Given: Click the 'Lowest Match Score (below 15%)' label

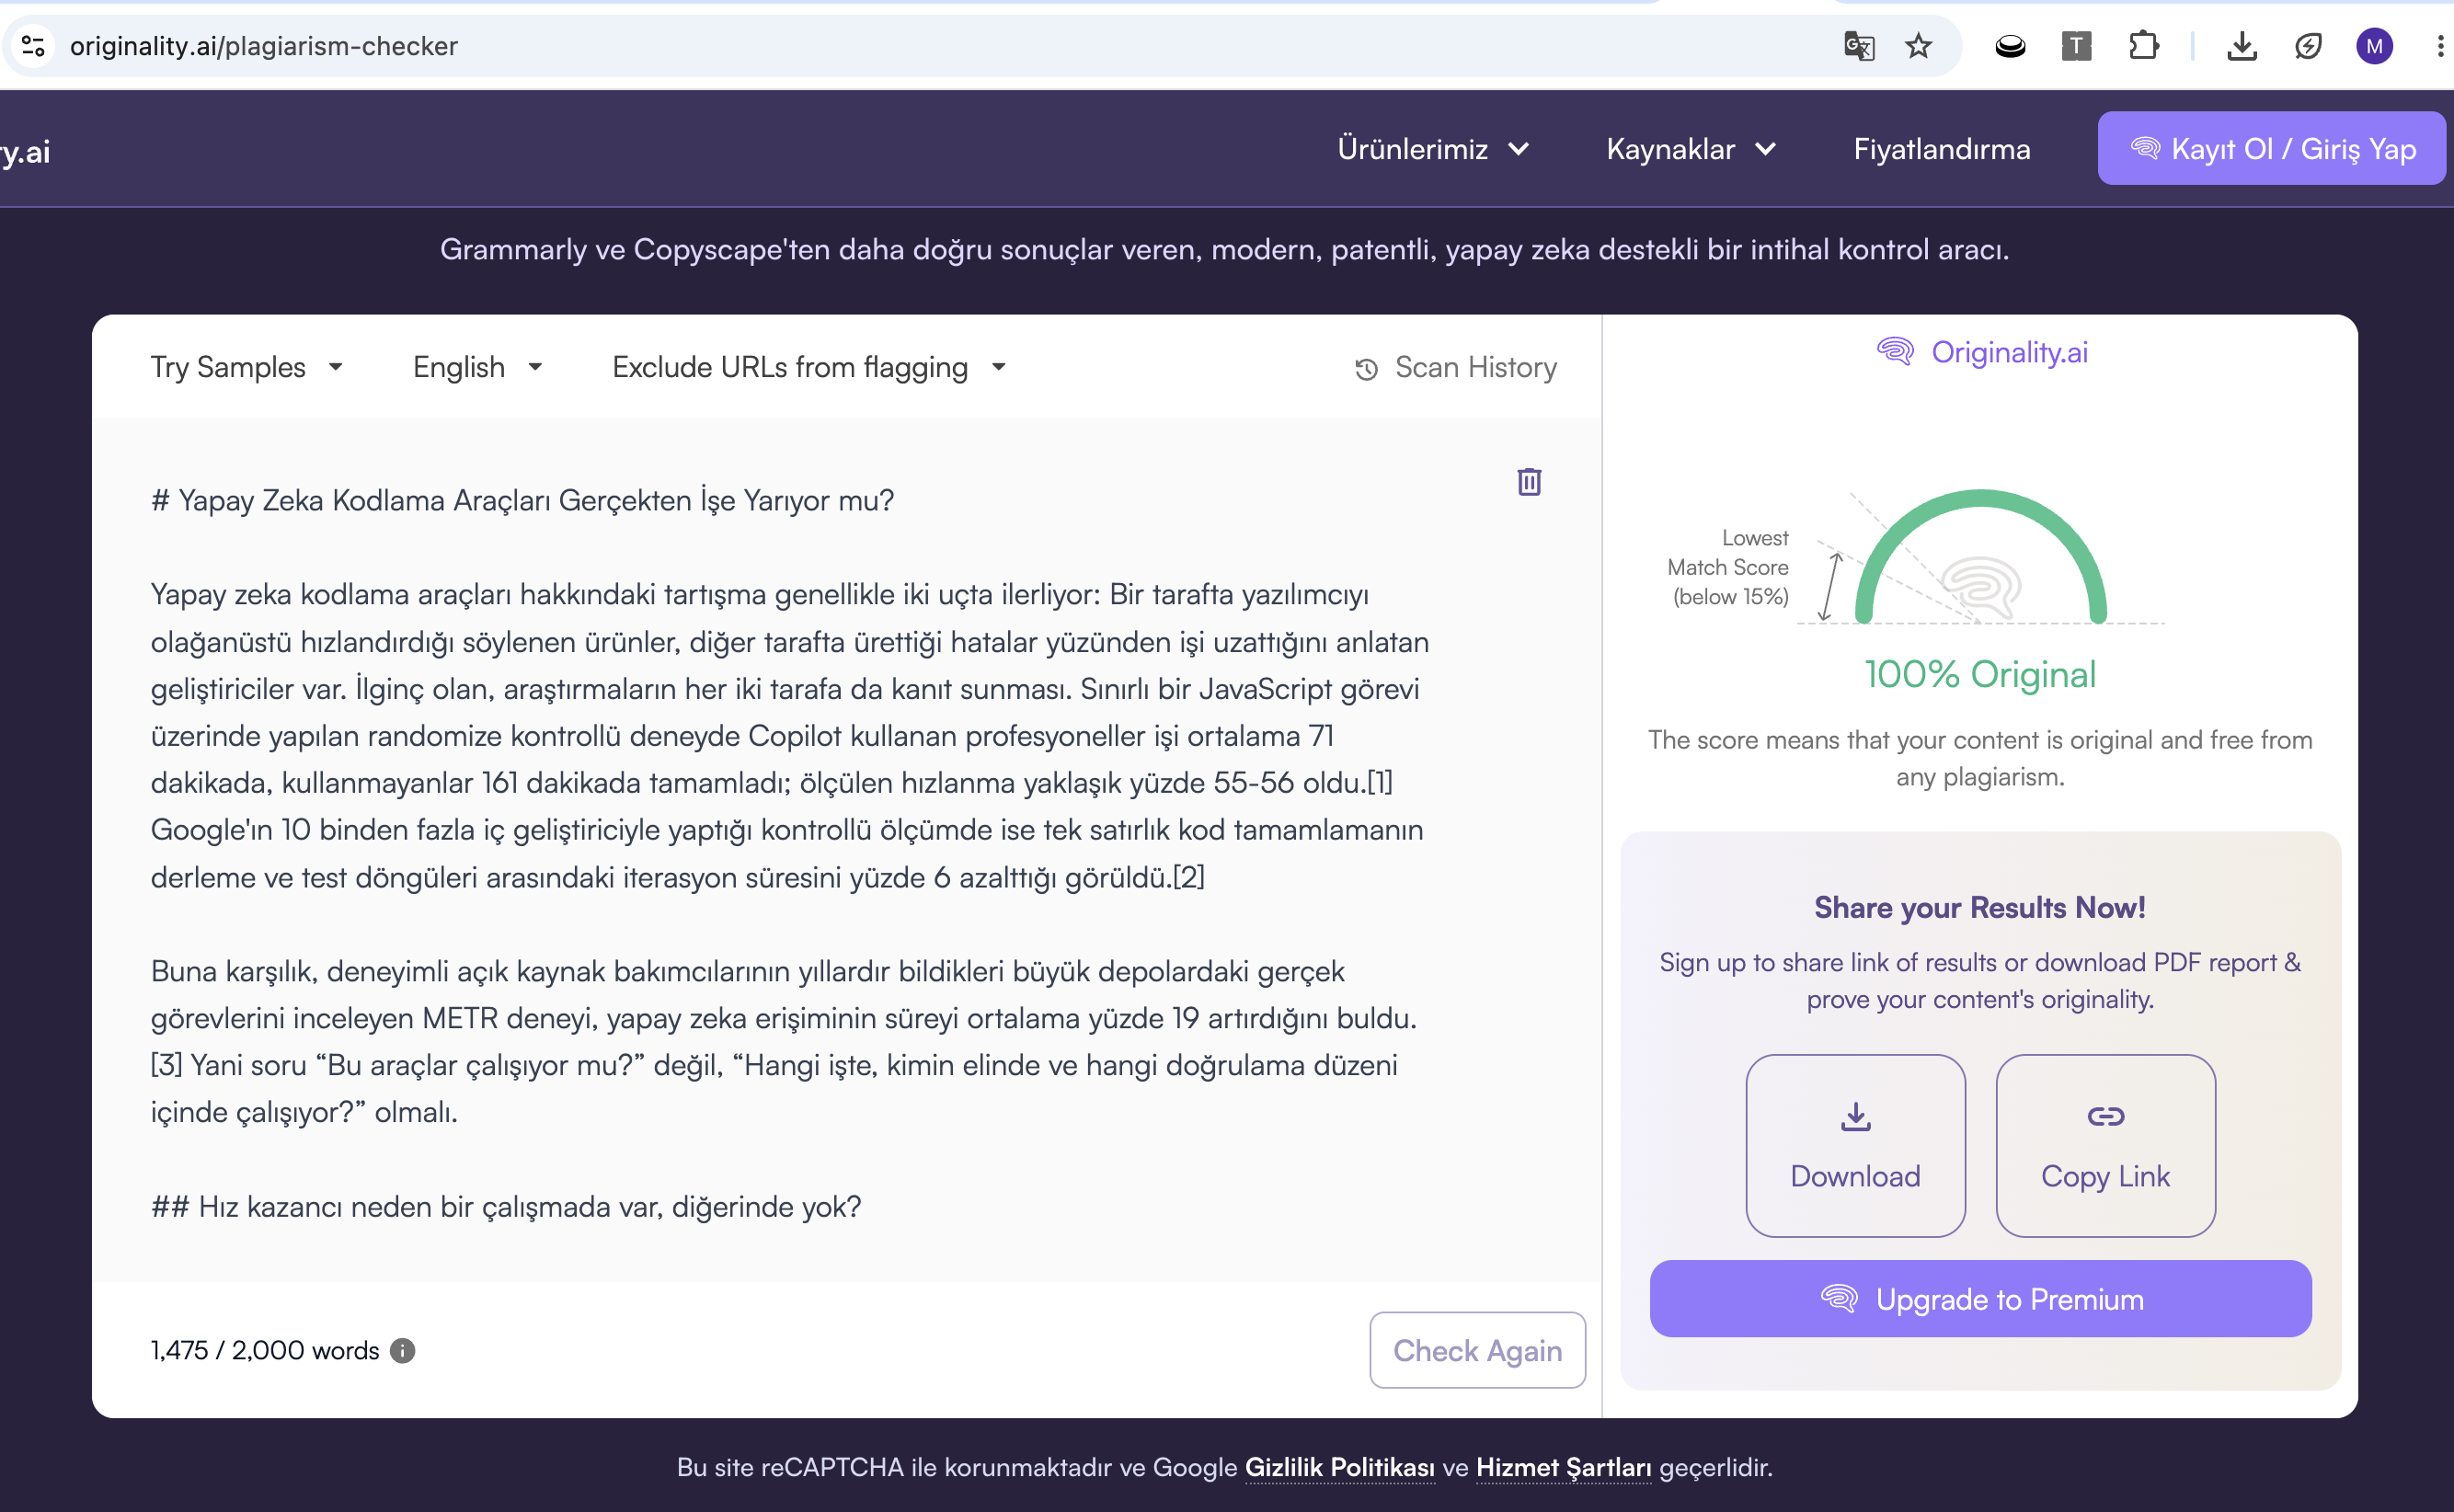Looking at the screenshot, I should coord(1729,567).
